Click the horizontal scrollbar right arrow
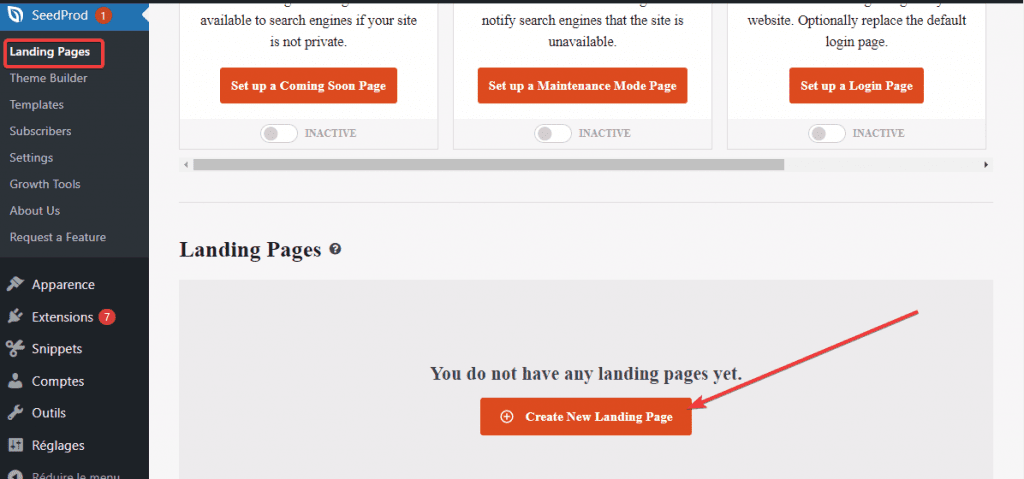 (986, 165)
